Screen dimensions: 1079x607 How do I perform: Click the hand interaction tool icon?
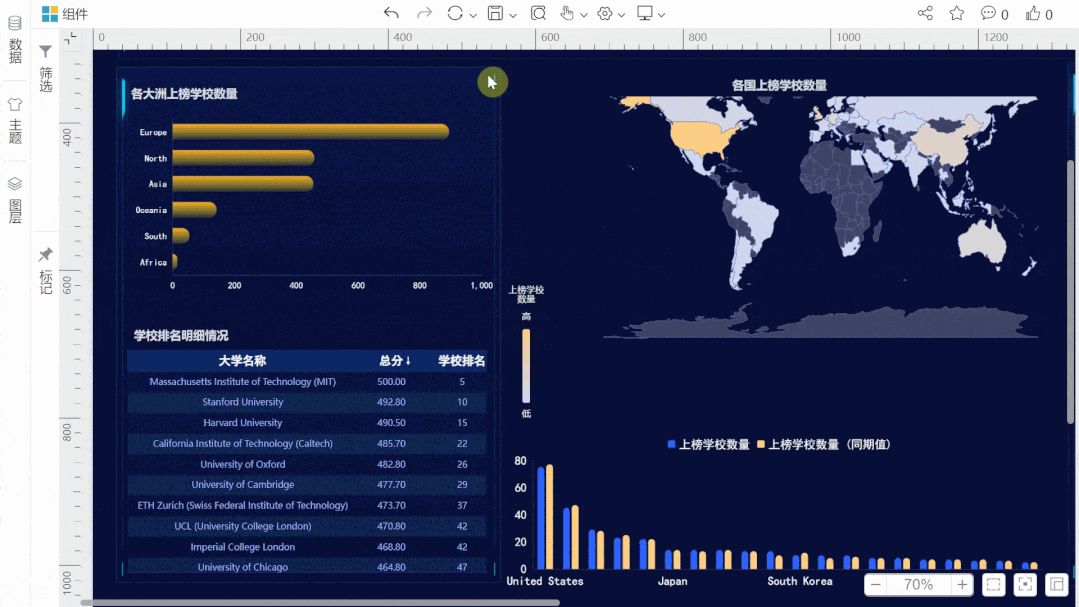click(x=567, y=13)
